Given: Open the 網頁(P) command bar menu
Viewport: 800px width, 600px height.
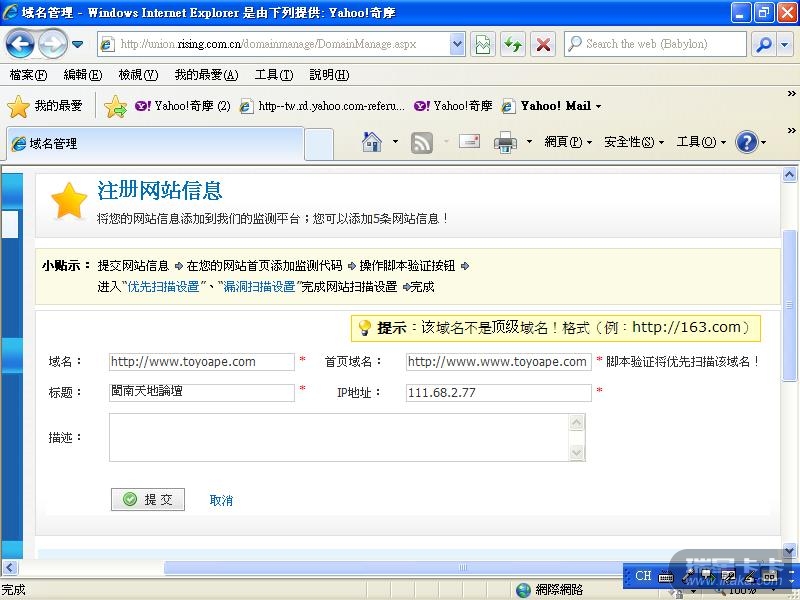Looking at the screenshot, I should 568,142.
